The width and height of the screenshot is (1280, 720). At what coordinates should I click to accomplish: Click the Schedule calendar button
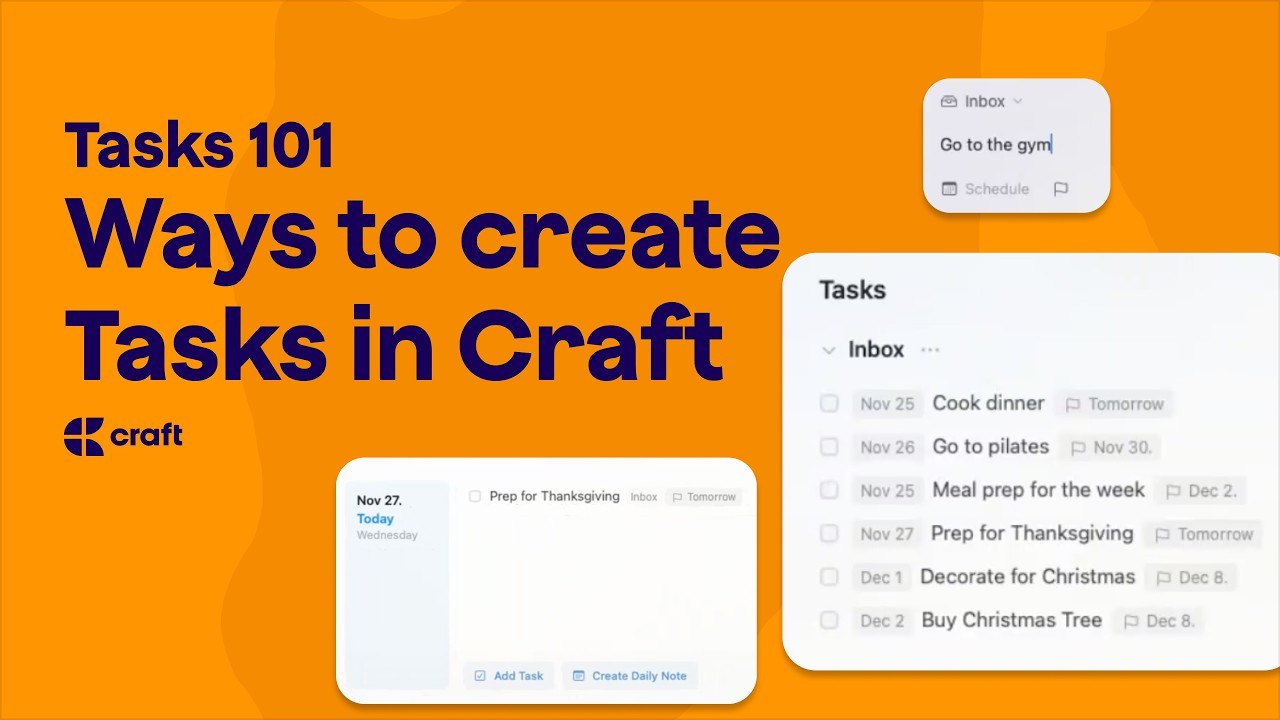(x=985, y=188)
